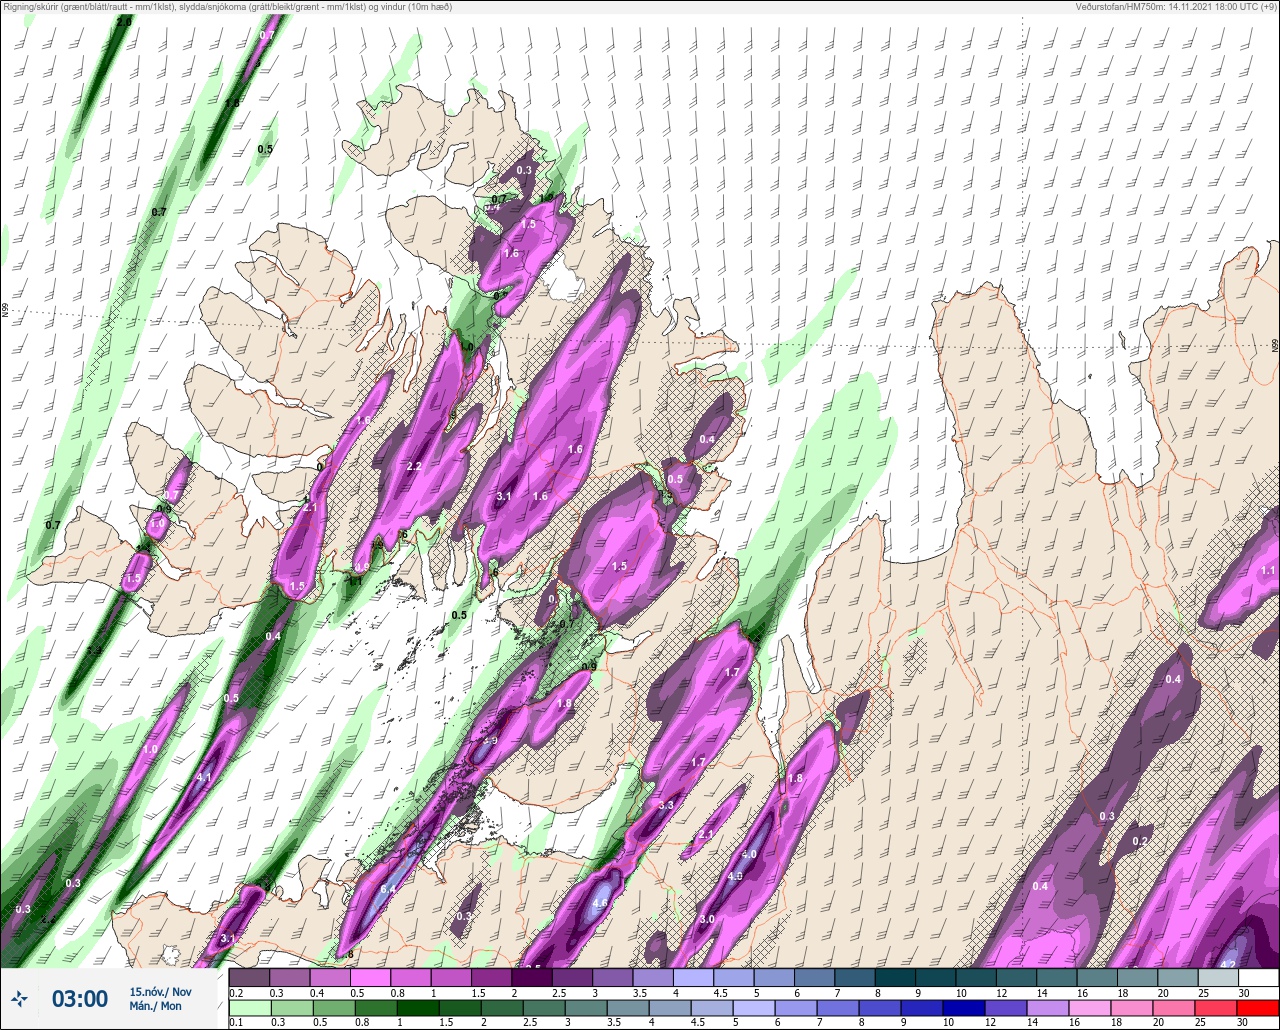
Task: Click the Veðurstofan logo icon beside 03:00
Action: [x=20, y=998]
